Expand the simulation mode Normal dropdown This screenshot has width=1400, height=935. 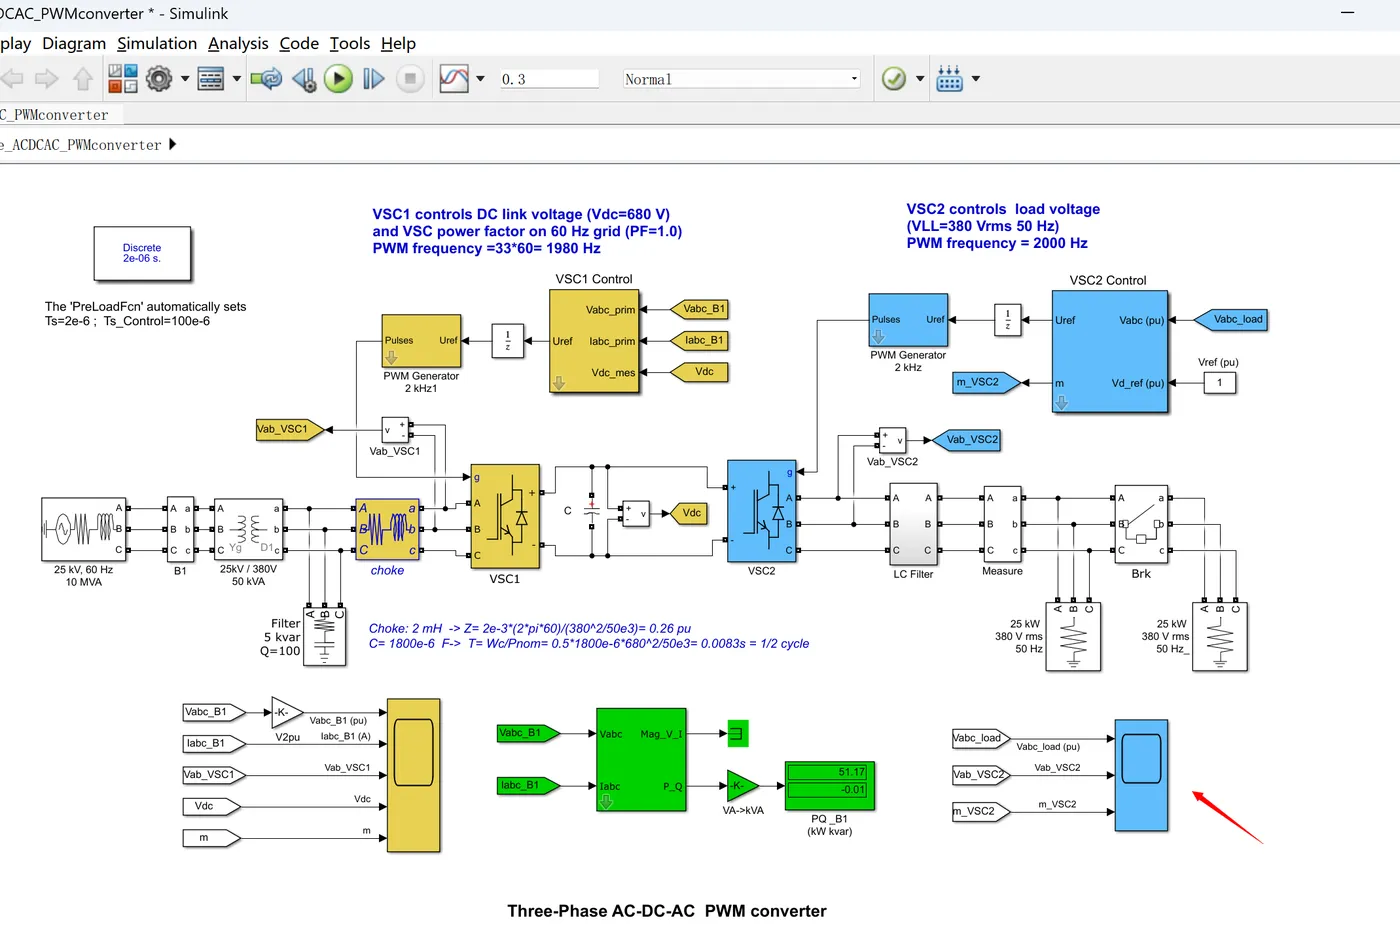point(741,79)
